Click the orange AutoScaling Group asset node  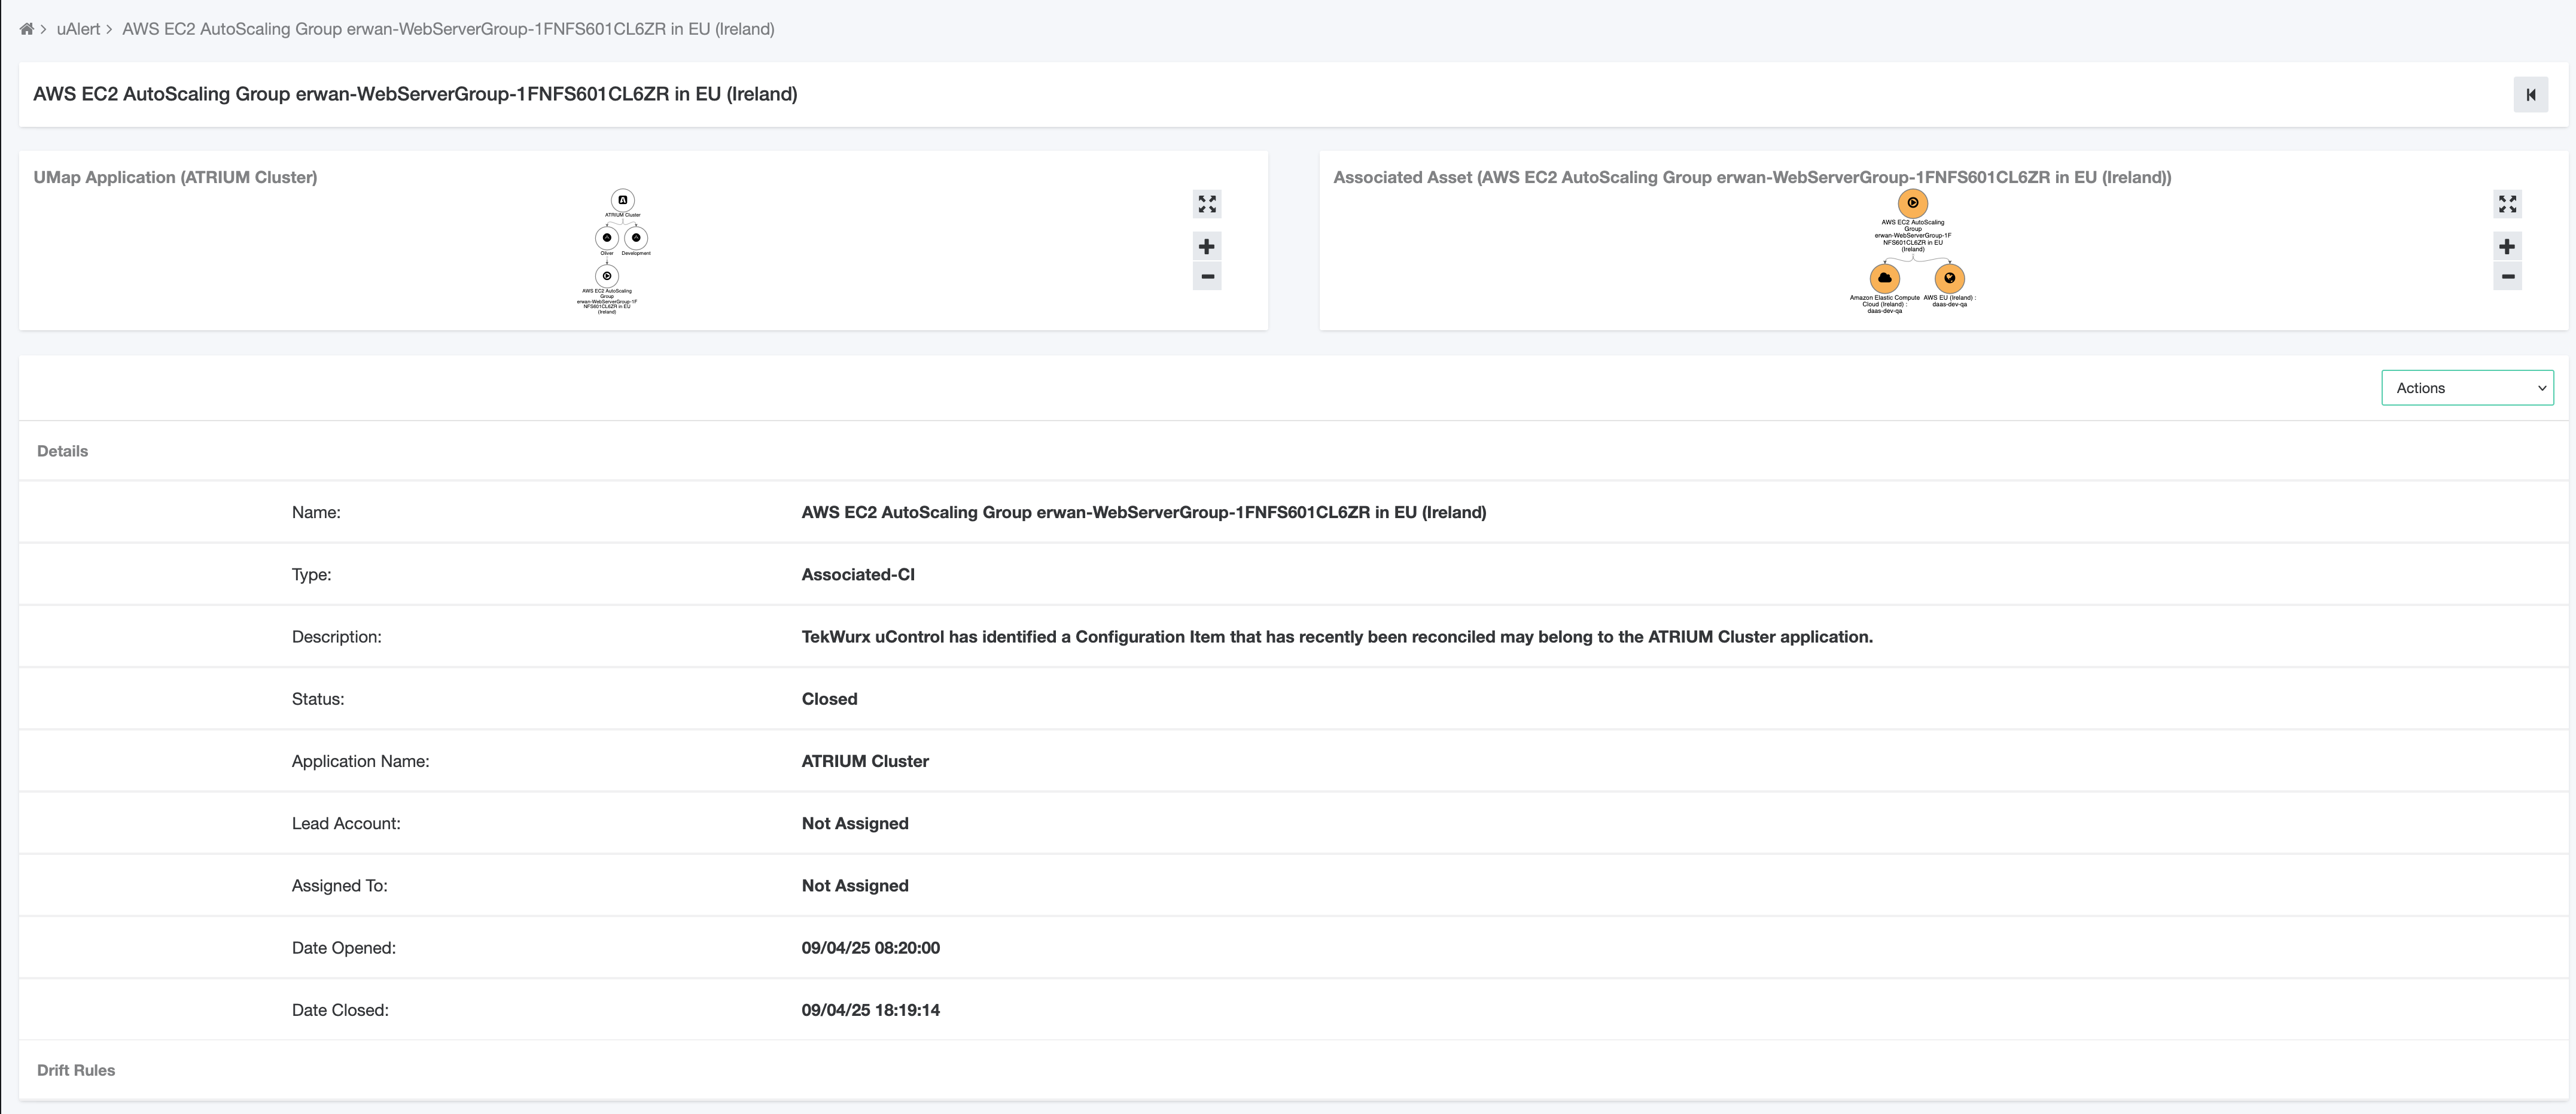click(x=1912, y=203)
